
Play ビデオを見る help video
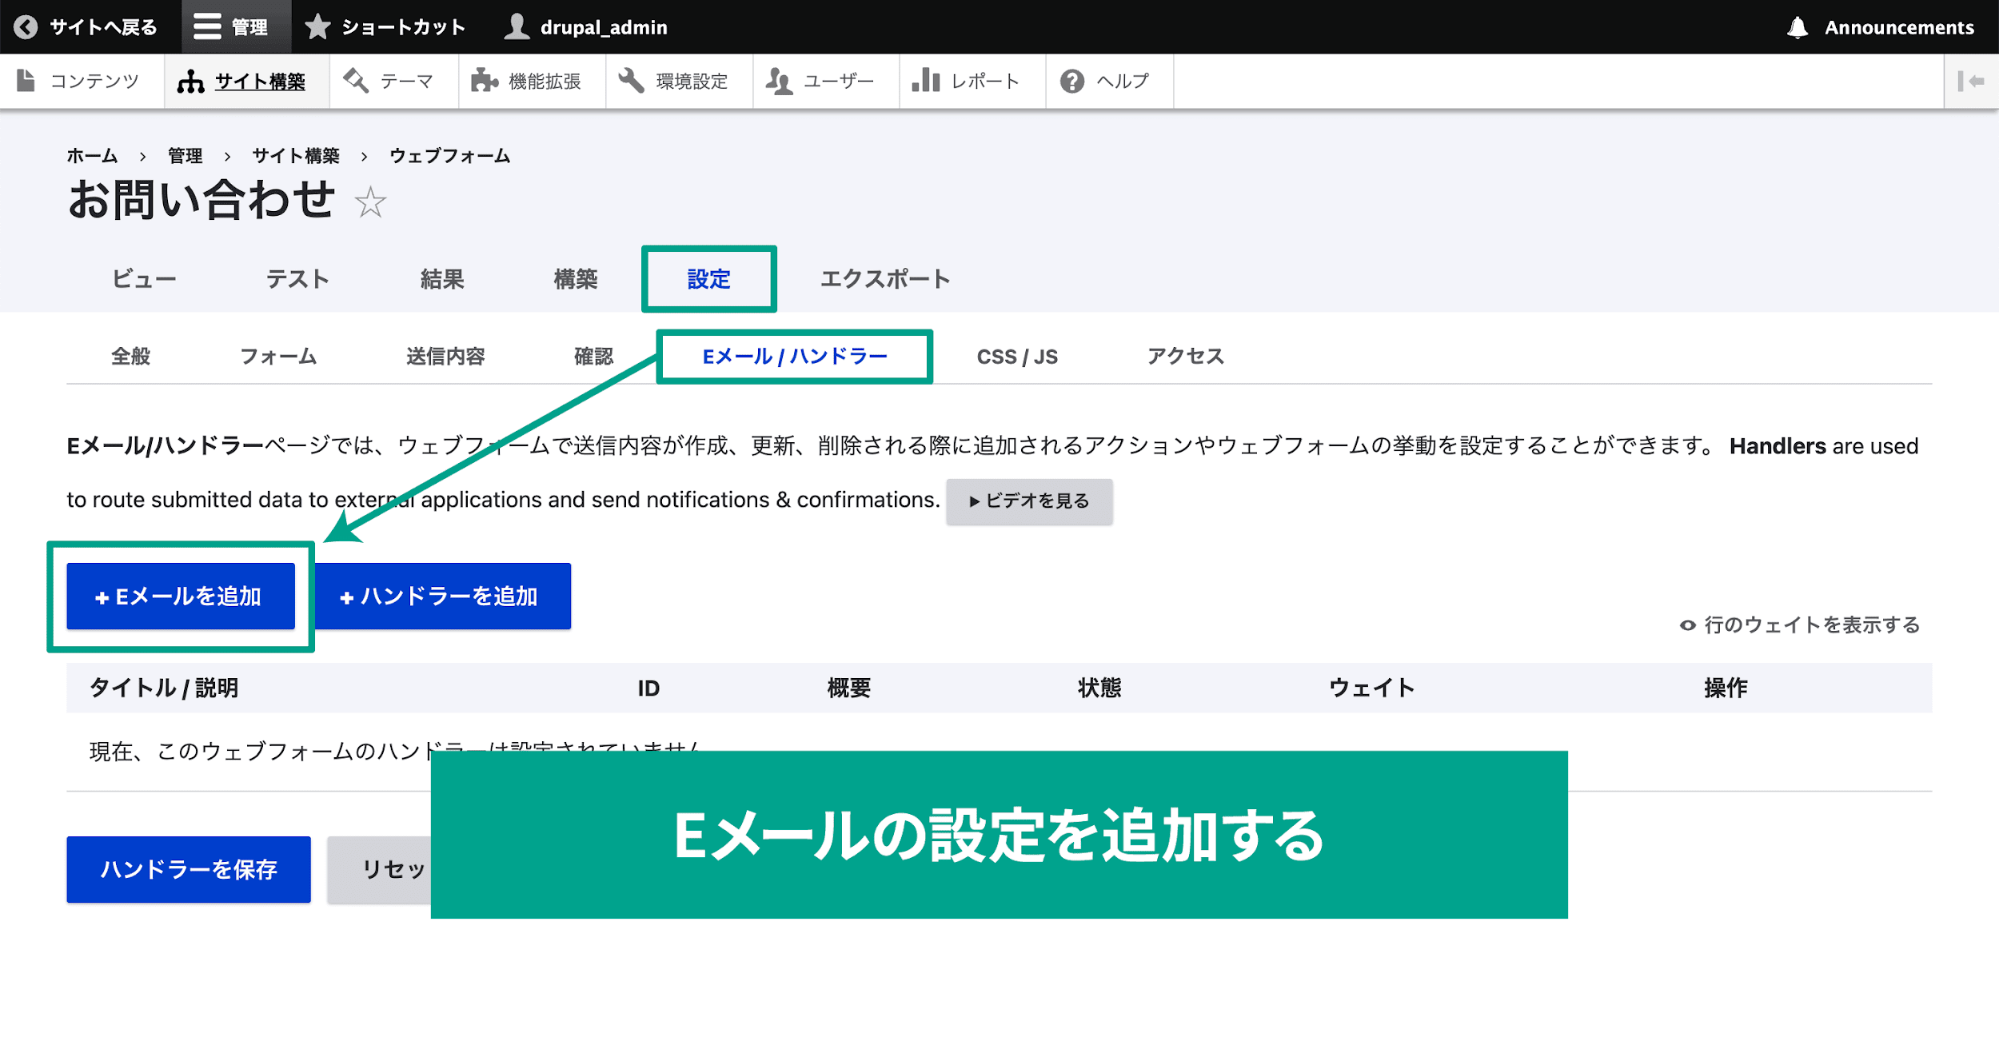(1029, 501)
